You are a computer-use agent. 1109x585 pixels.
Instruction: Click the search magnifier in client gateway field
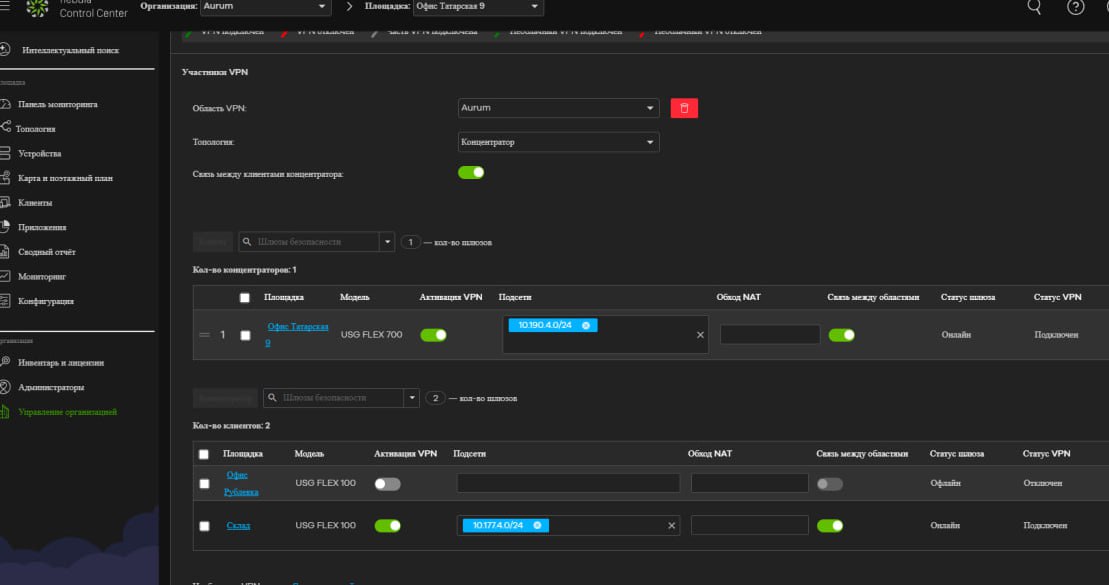point(272,398)
